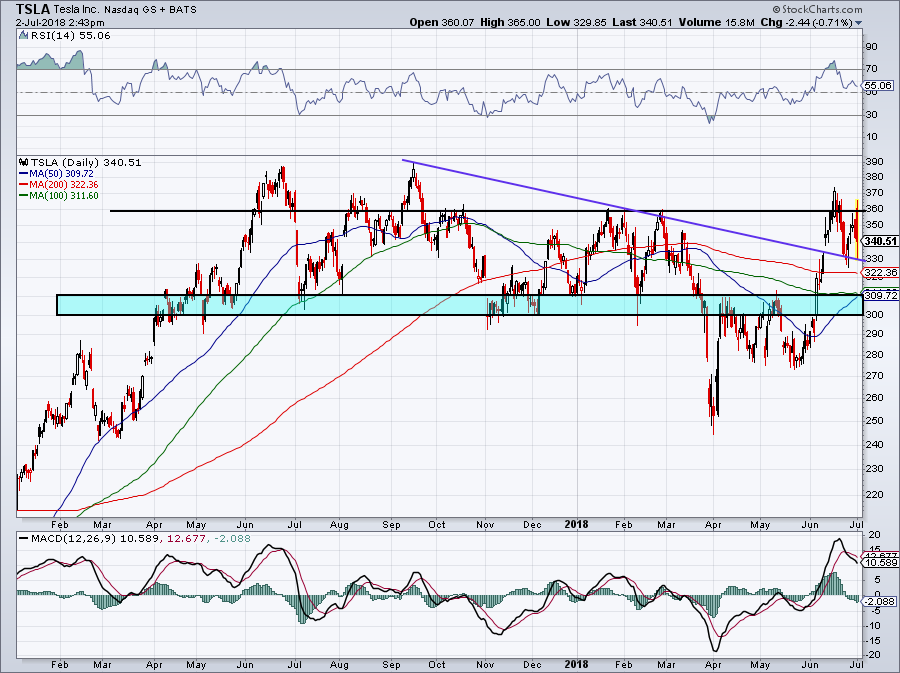Viewport: 900px width, 673px height.
Task: Click the boxed -2.088 MACD axis label
Action: 880,601
